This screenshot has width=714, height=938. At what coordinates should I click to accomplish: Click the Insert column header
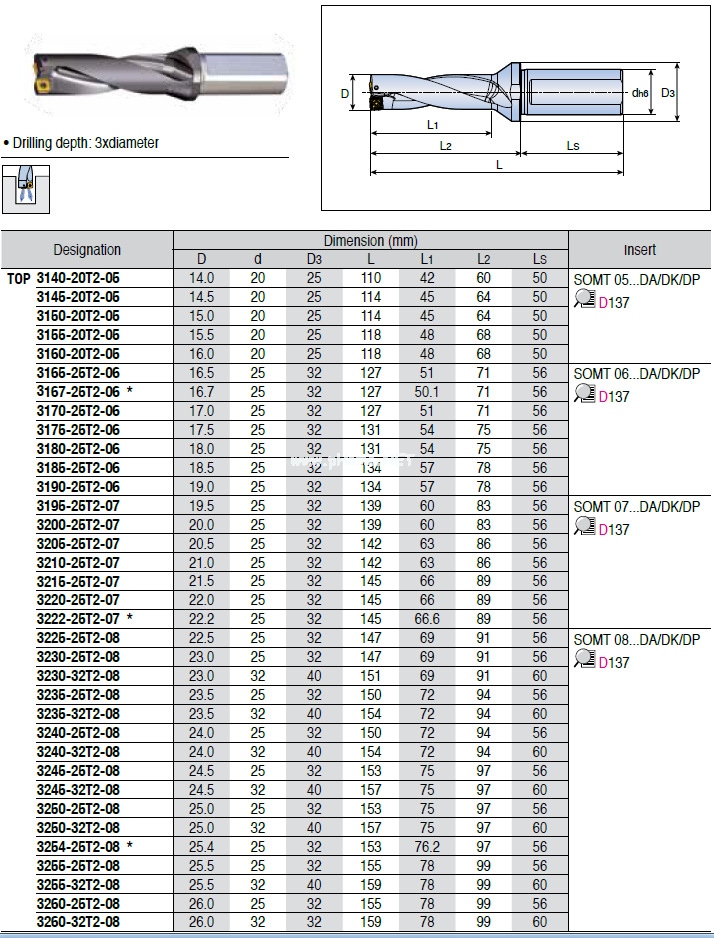coord(640,250)
